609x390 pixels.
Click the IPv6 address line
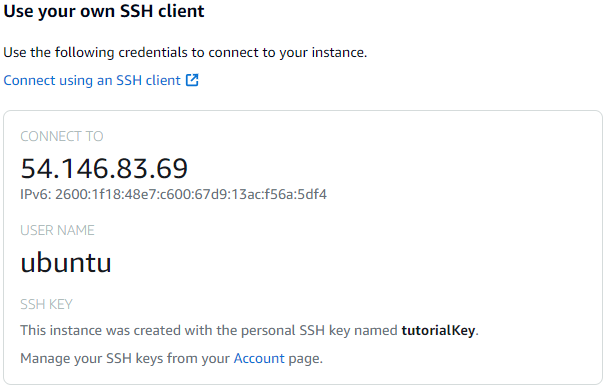(x=174, y=194)
